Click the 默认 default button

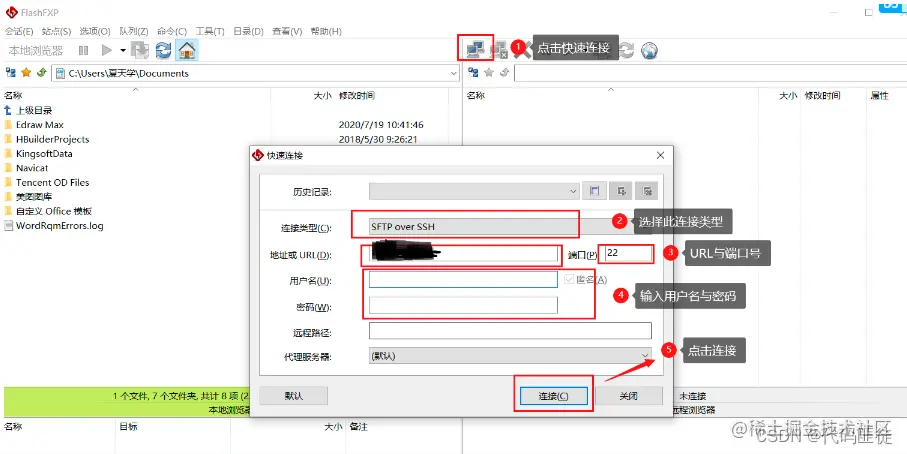pyautogui.click(x=293, y=396)
